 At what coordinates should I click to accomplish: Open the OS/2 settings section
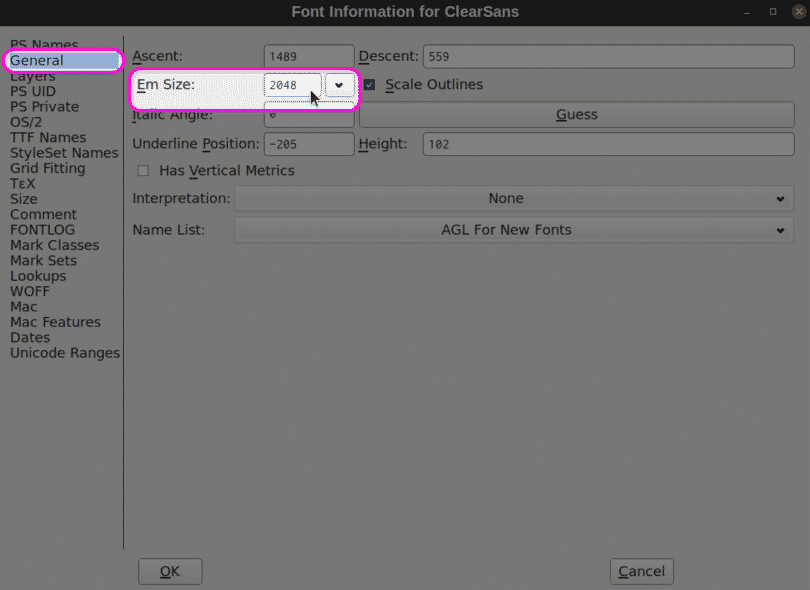point(26,122)
